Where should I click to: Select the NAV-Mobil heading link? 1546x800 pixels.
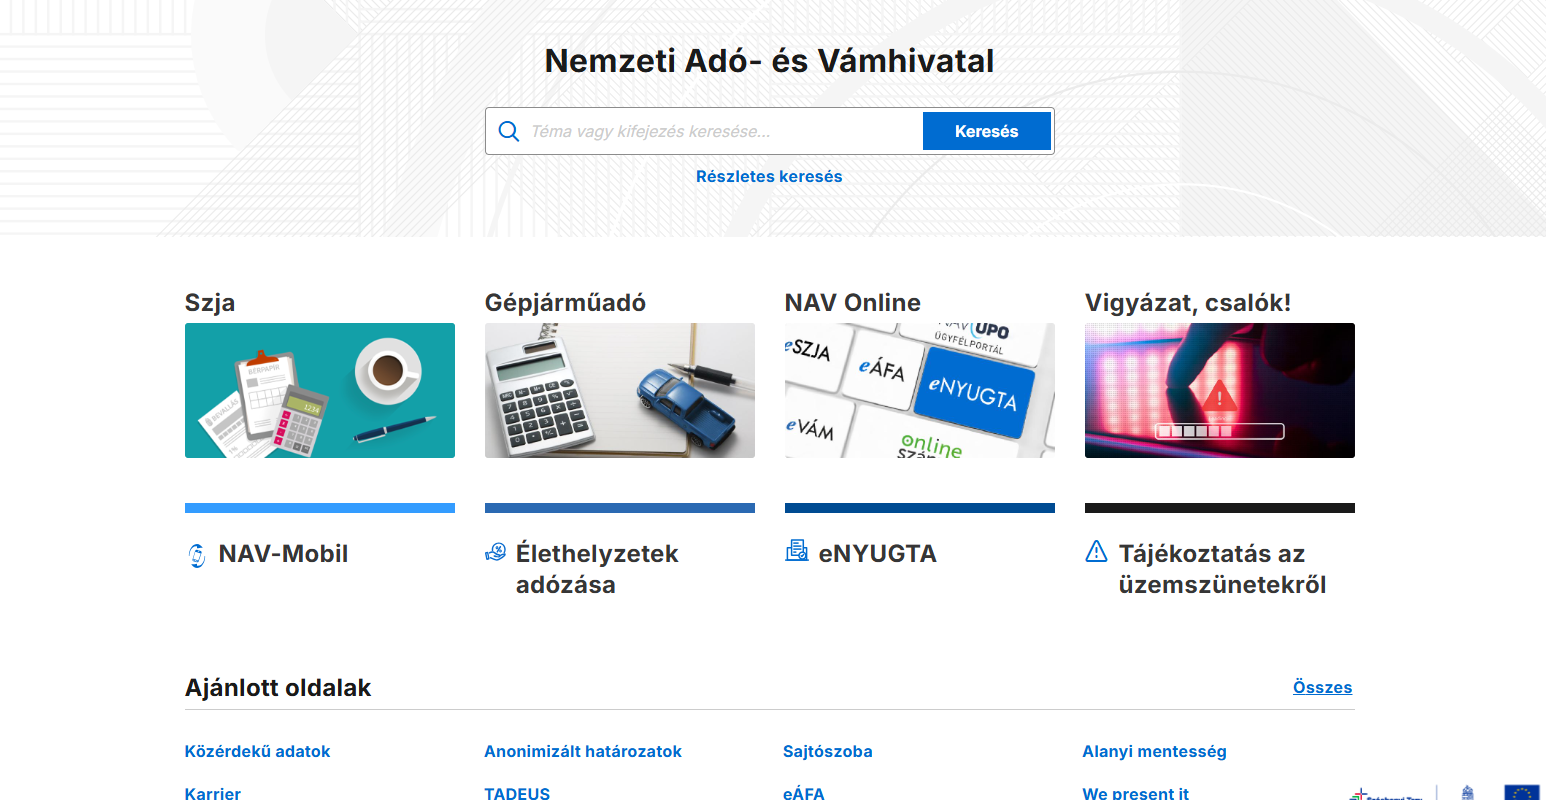point(283,553)
